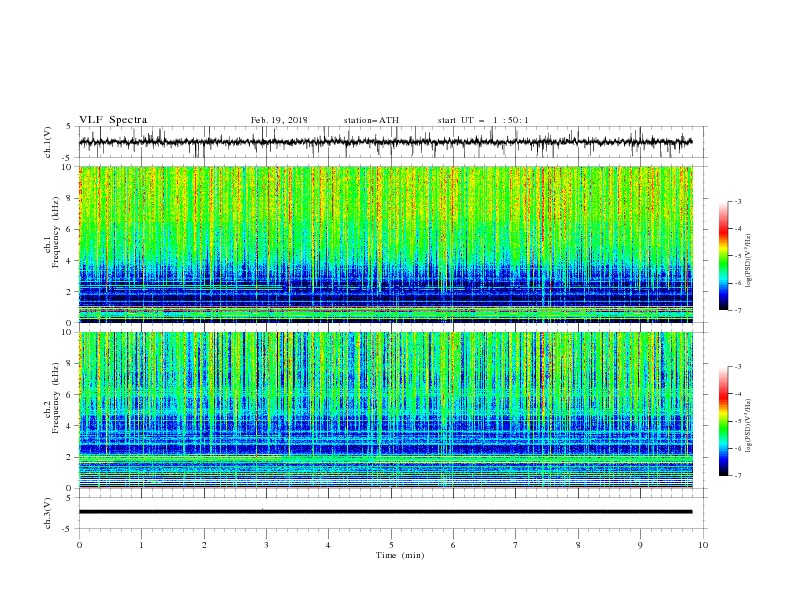
Task: Click the "0" kHz tick on ch.2 frequency axis
Action: (70, 488)
